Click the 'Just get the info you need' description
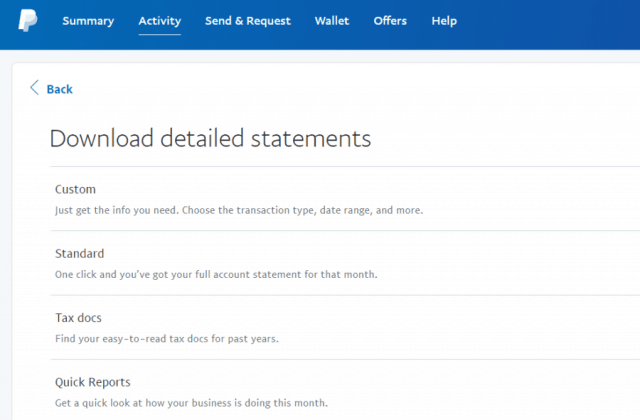 (x=238, y=211)
